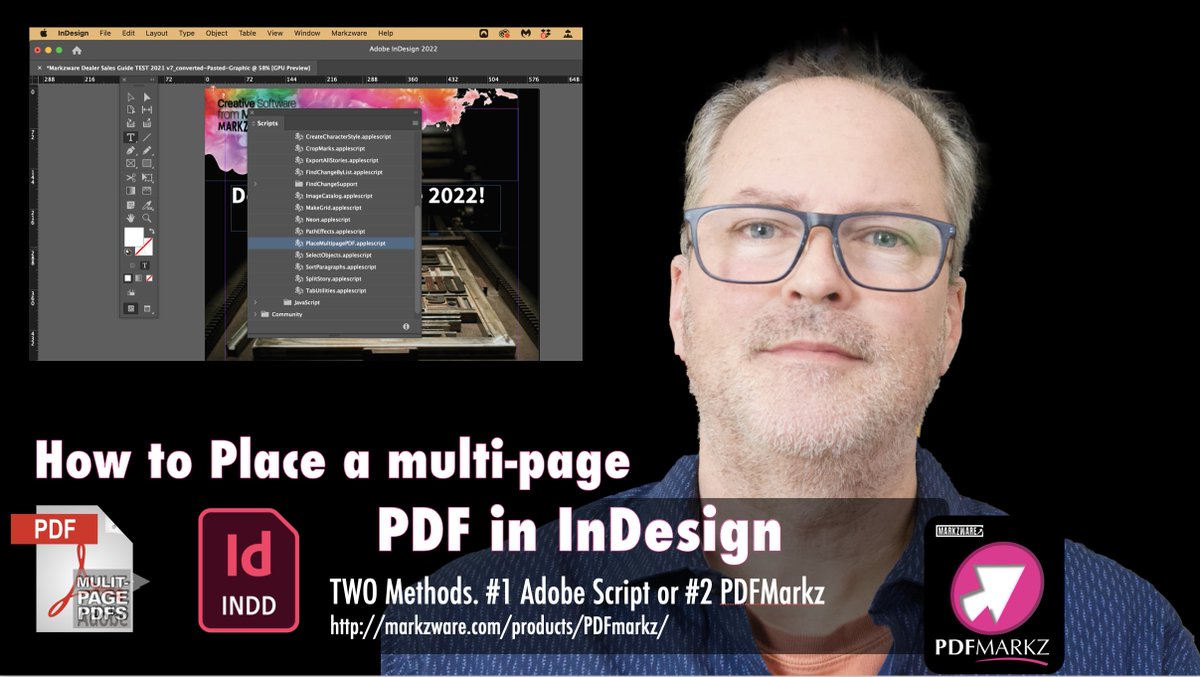The width and height of the screenshot is (1200, 677).
Task: Select the Eyedropper tool
Action: coord(147,205)
